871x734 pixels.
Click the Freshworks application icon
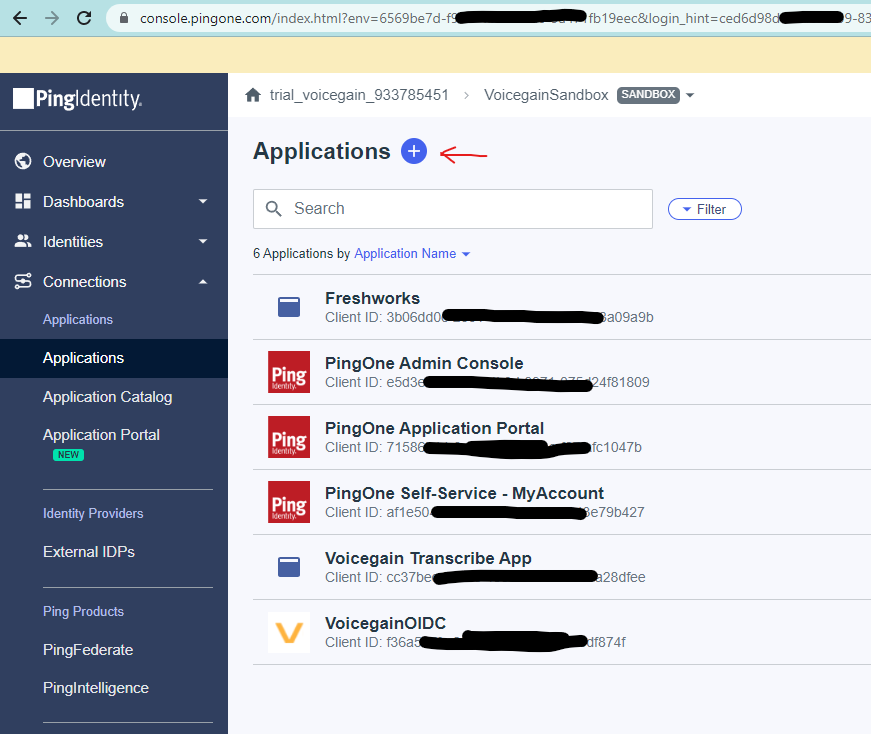[x=289, y=307]
